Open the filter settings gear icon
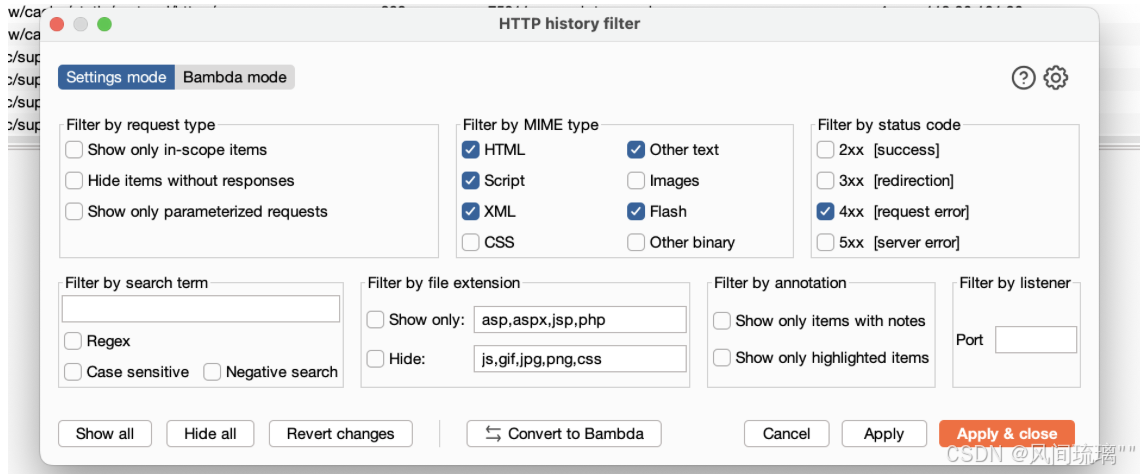The width and height of the screenshot is (1140, 474). click(x=1056, y=78)
